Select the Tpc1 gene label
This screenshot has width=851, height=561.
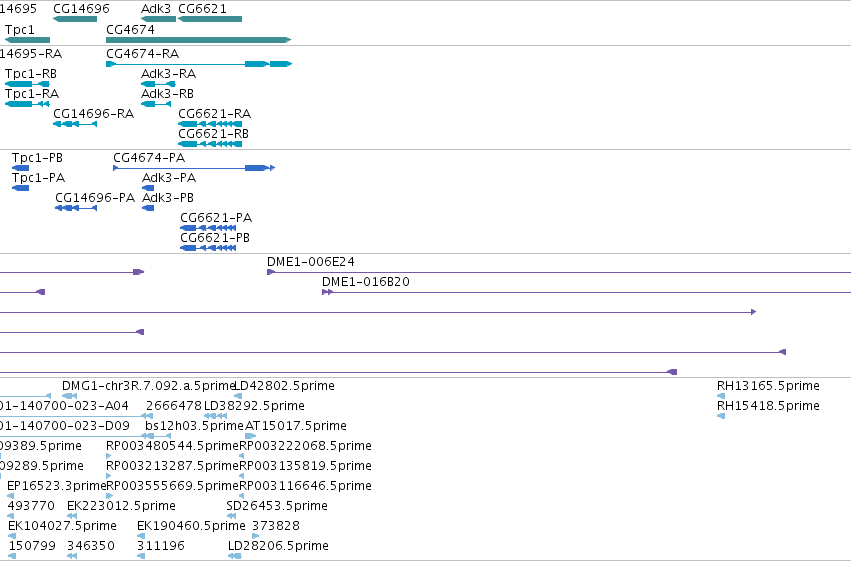20,29
